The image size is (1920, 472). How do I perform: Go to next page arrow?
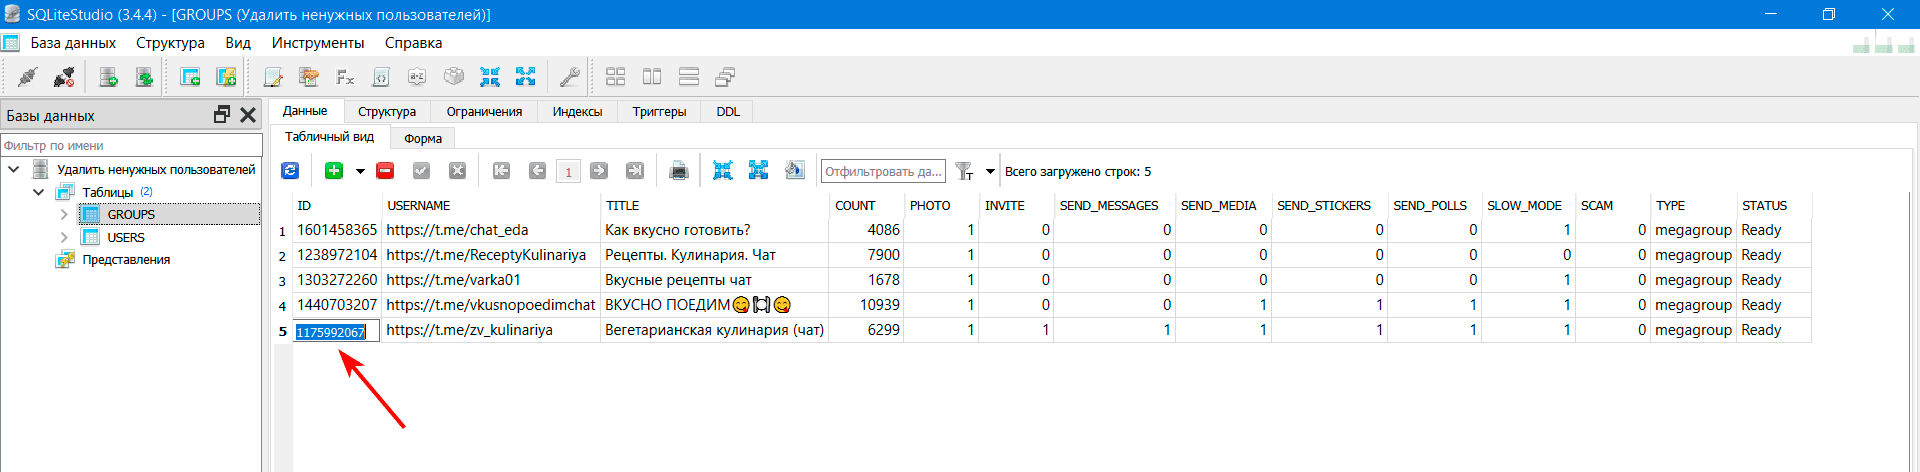pyautogui.click(x=599, y=171)
